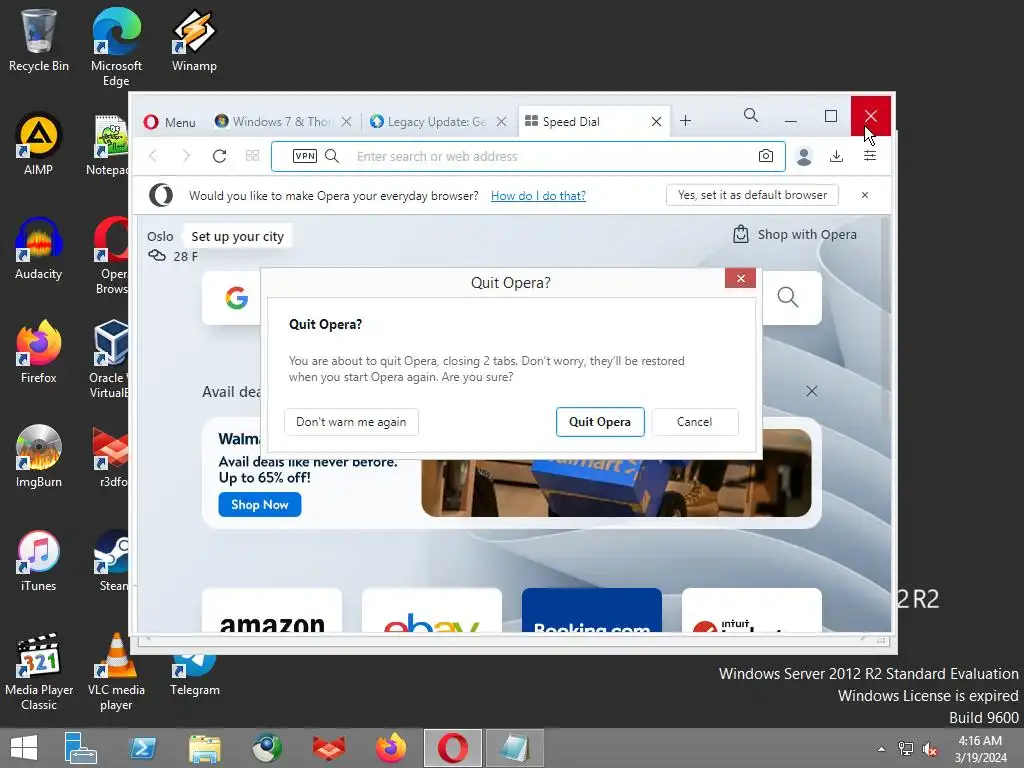Image resolution: width=1024 pixels, height=768 pixels.
Task: Open a new tab with plus button
Action: [x=685, y=121]
